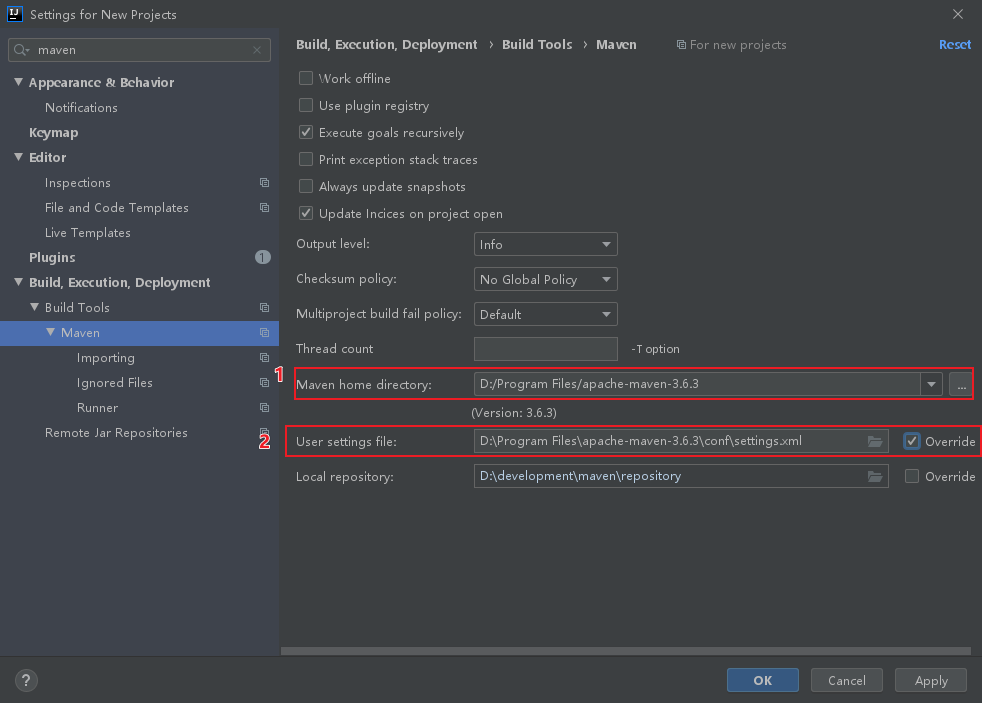
Task: Uncheck Override for User settings file
Action: (912, 441)
